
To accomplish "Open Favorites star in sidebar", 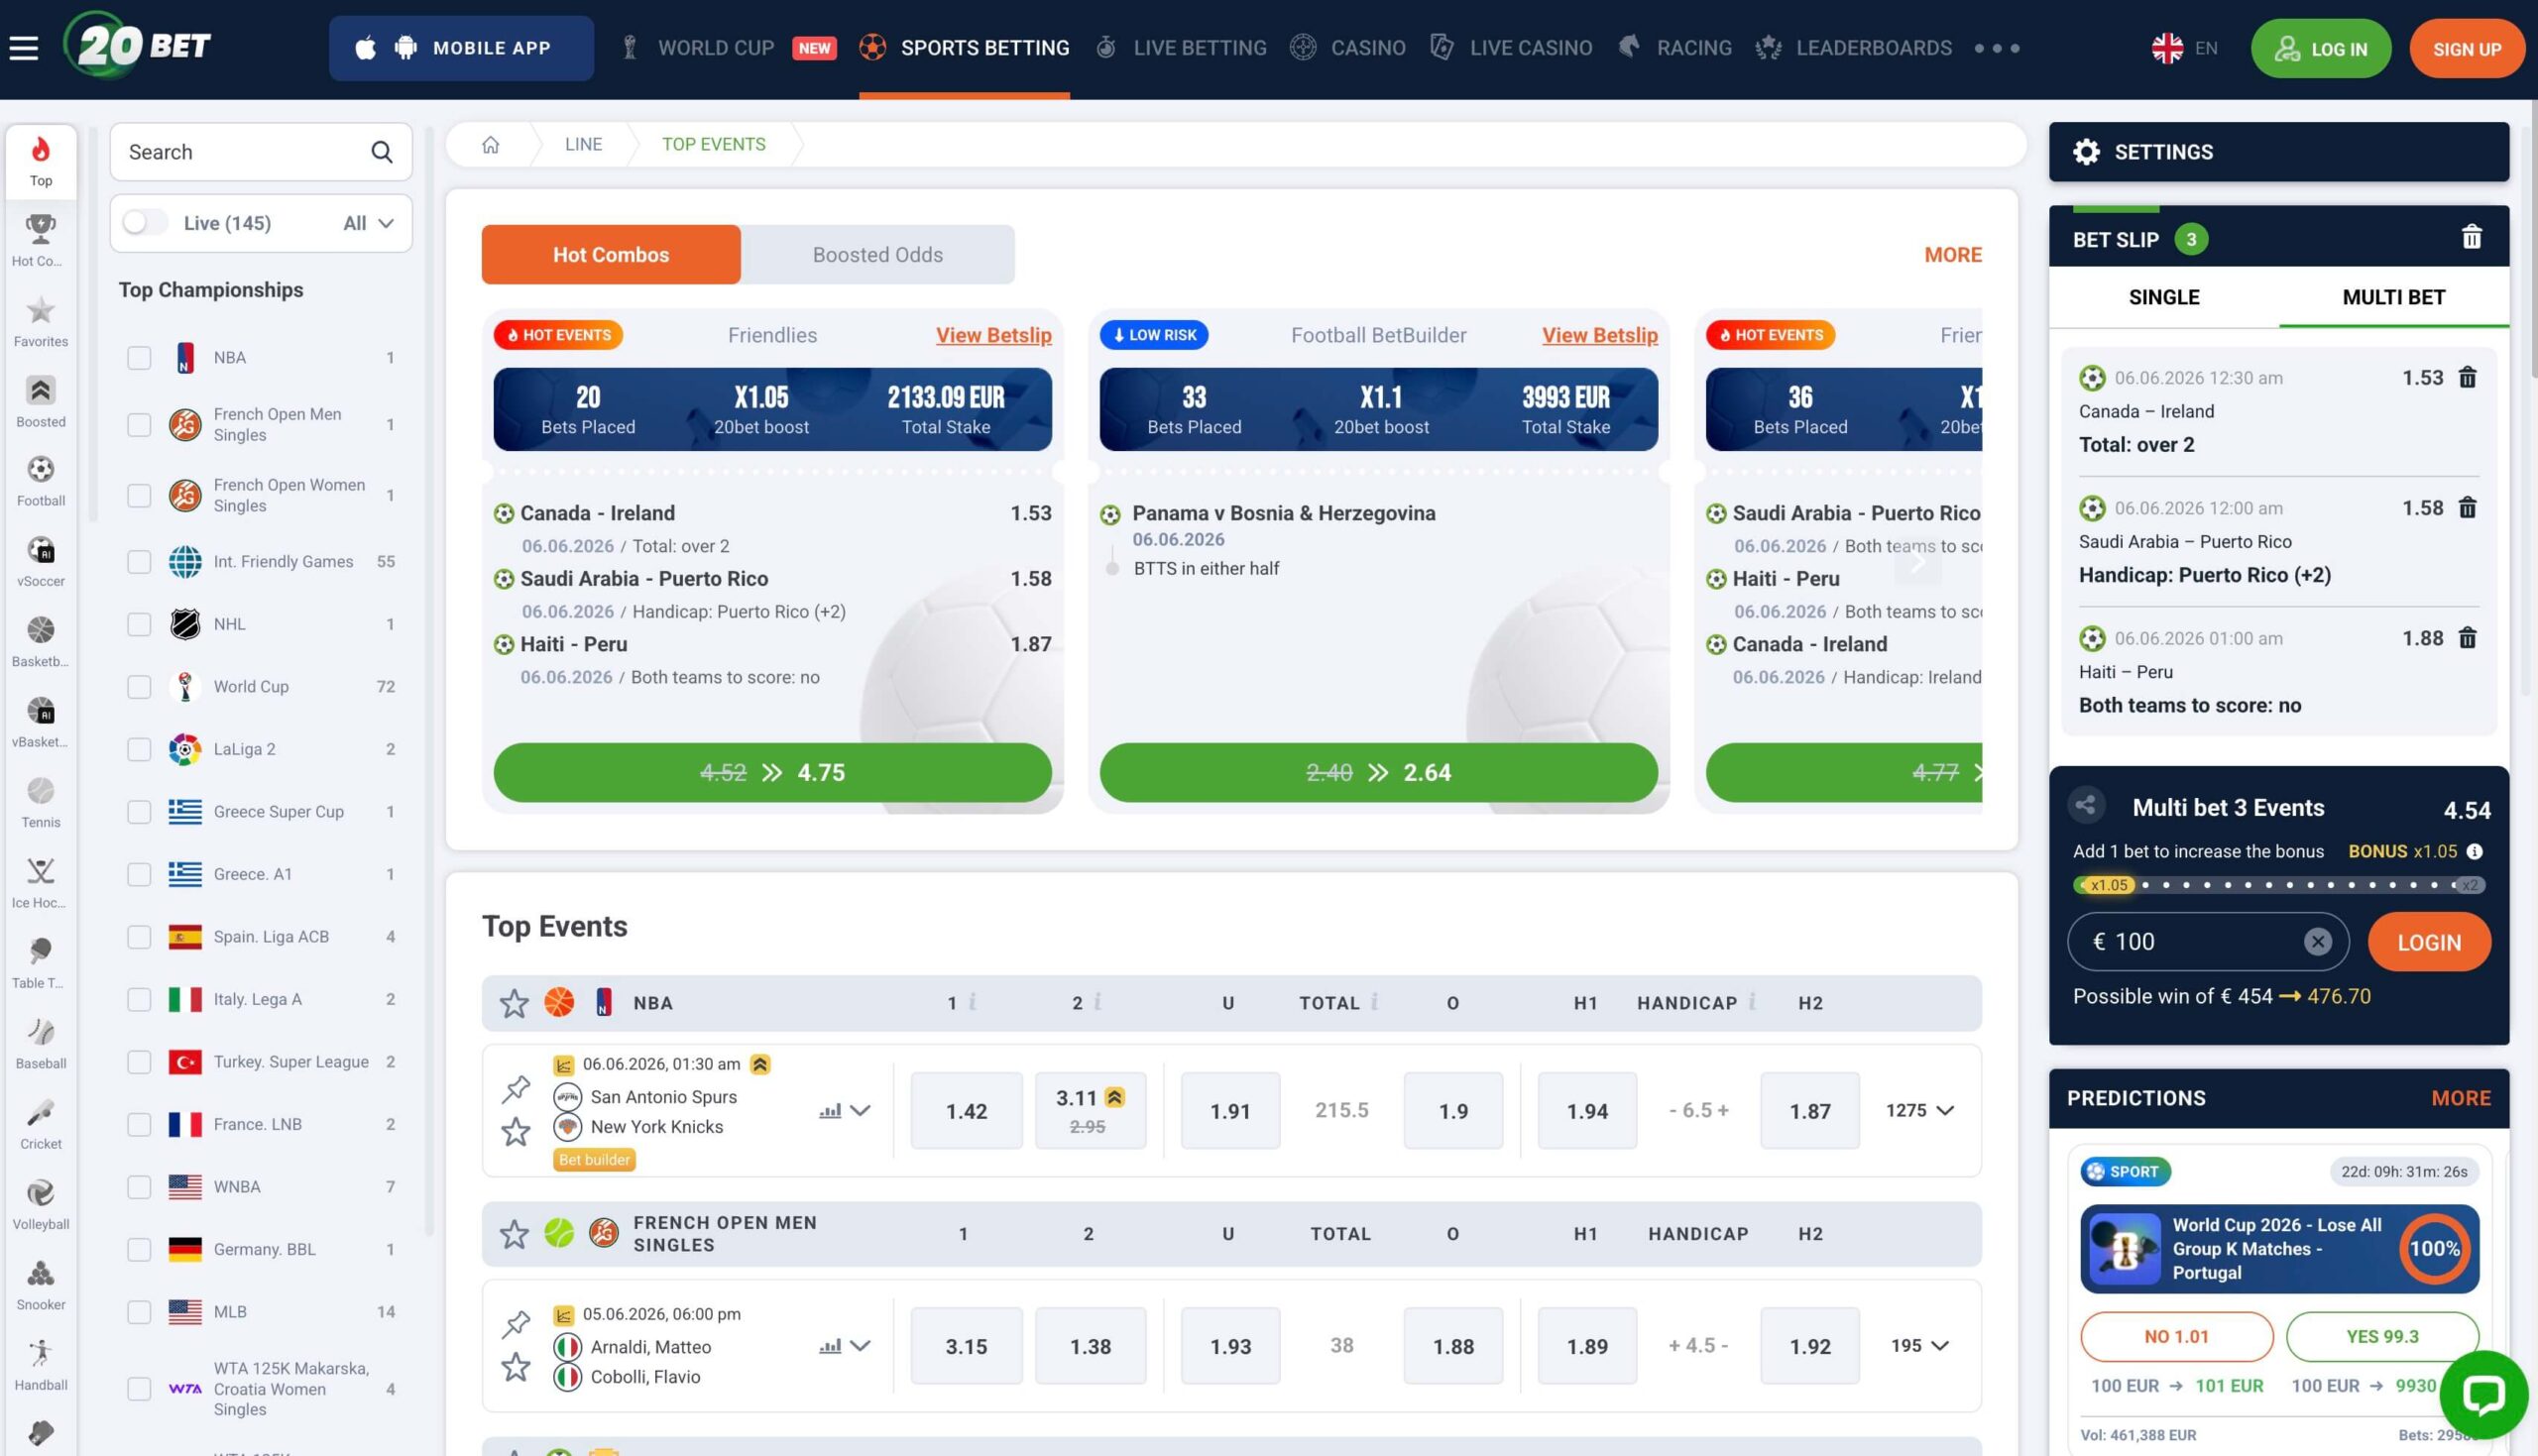I will click(x=41, y=321).
